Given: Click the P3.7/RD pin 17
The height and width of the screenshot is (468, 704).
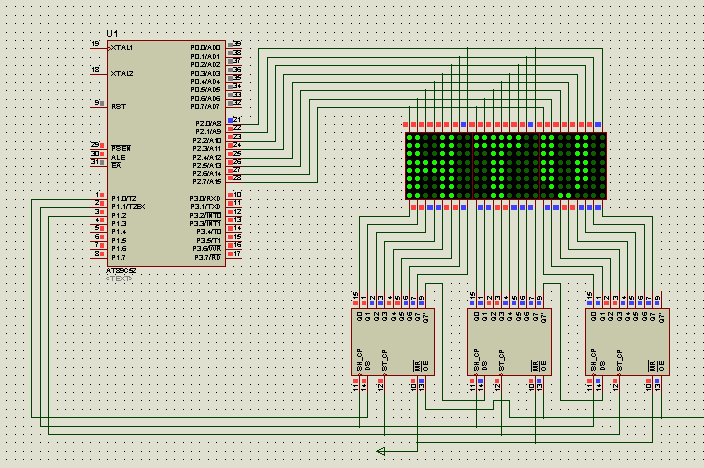Looking at the screenshot, I should click(236, 256).
